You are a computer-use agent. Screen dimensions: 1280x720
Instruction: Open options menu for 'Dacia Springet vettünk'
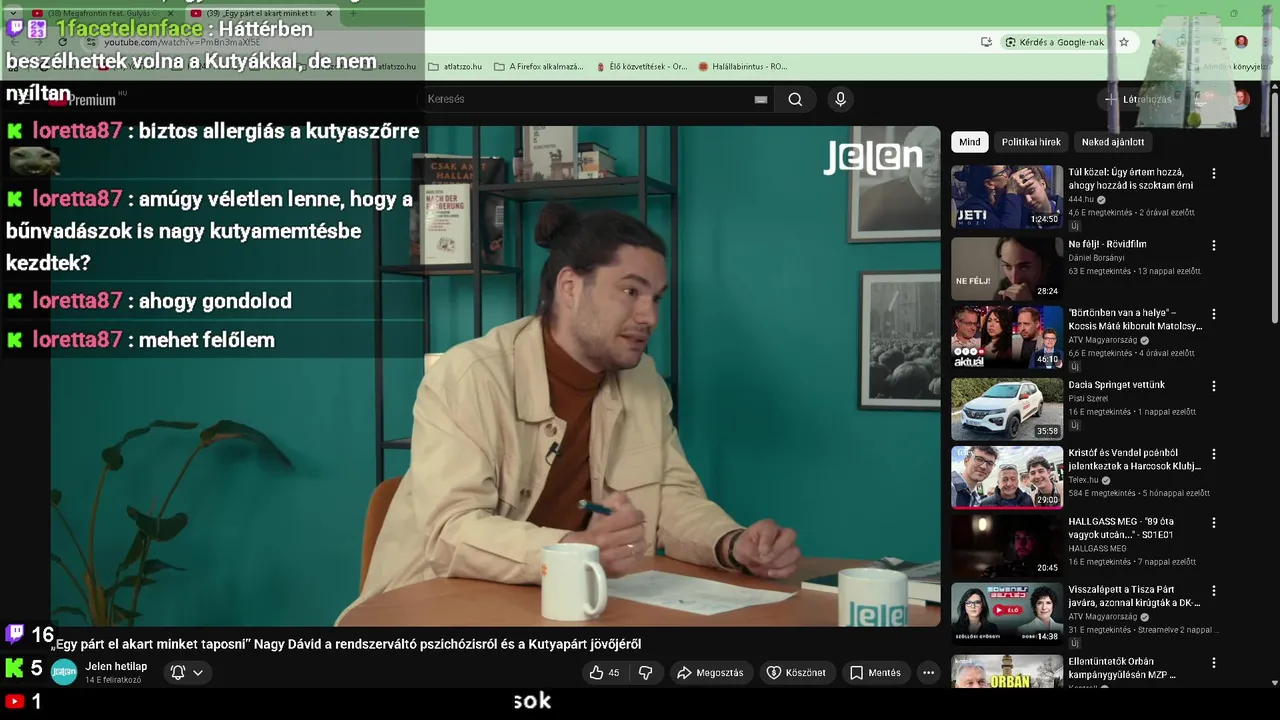point(1214,386)
